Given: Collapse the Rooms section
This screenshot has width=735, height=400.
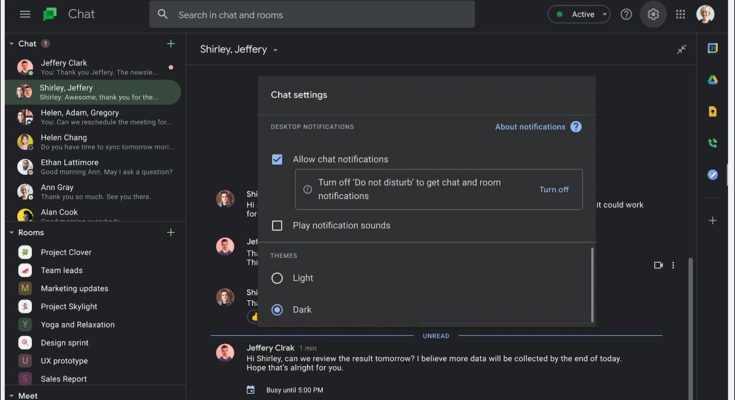Looking at the screenshot, I should point(11,232).
